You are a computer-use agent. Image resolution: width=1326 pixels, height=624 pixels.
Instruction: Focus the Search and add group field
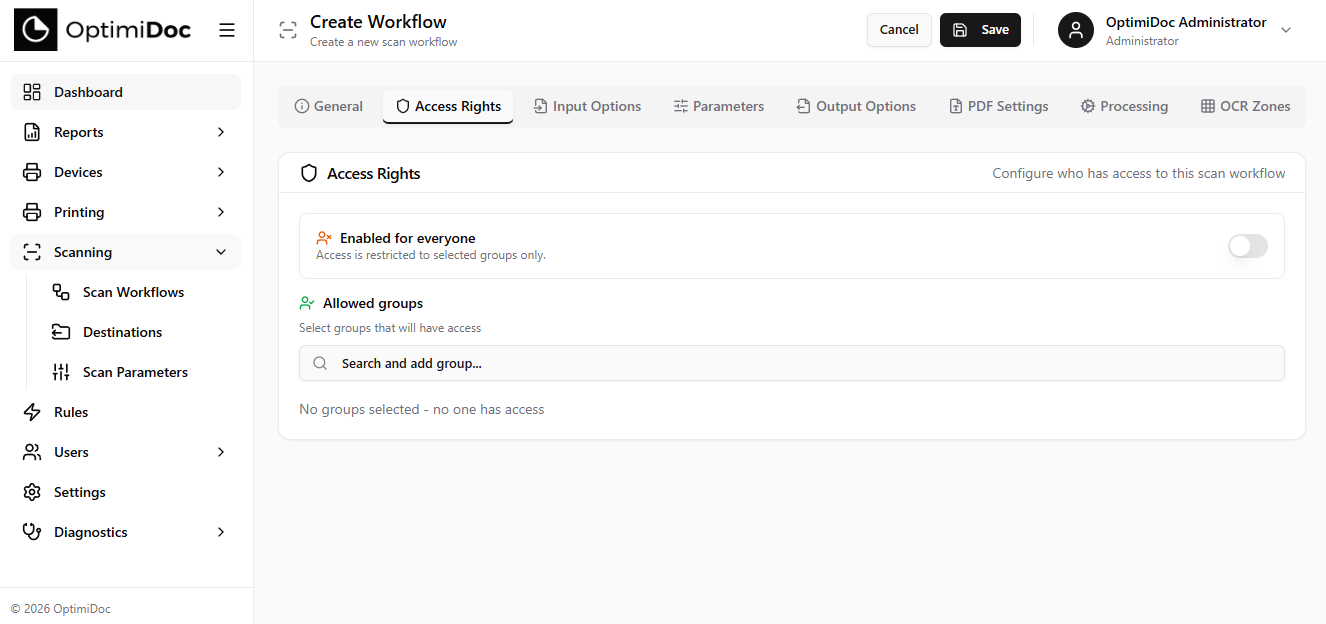[791, 364]
